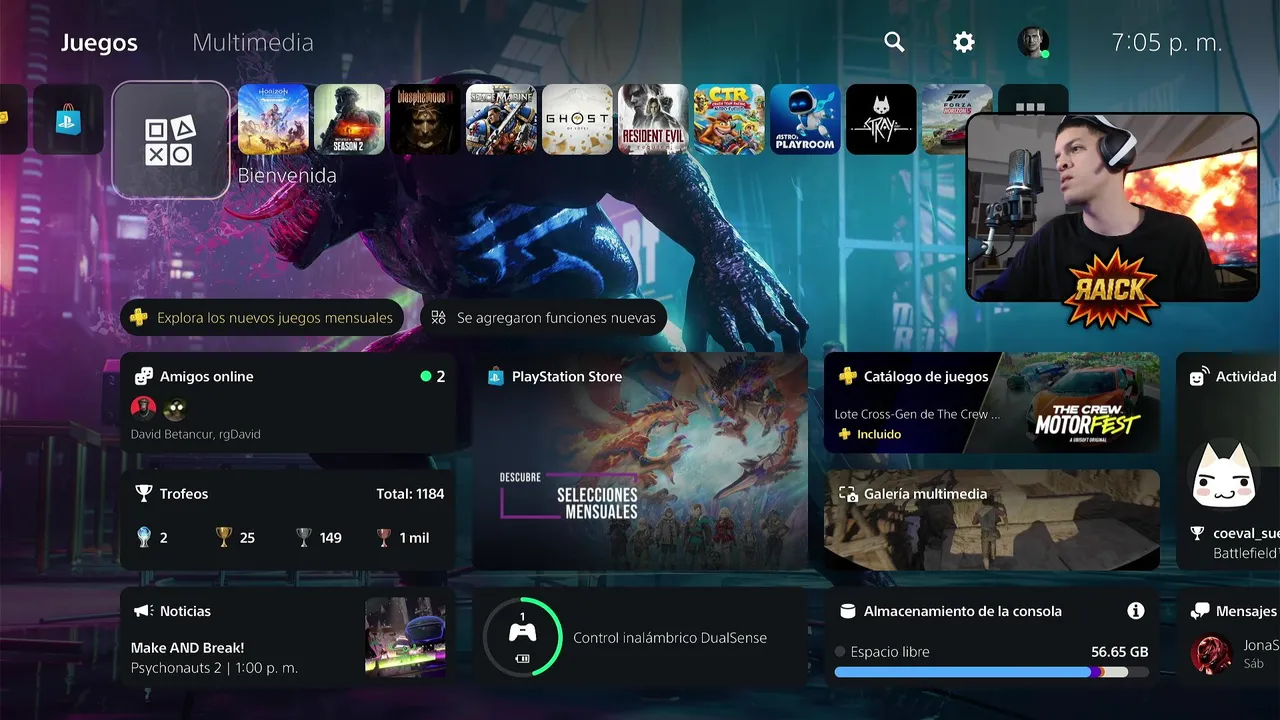Viewport: 1280px width, 720px height.
Task: Select the platinum trophy icon showing 2
Action: click(144, 538)
